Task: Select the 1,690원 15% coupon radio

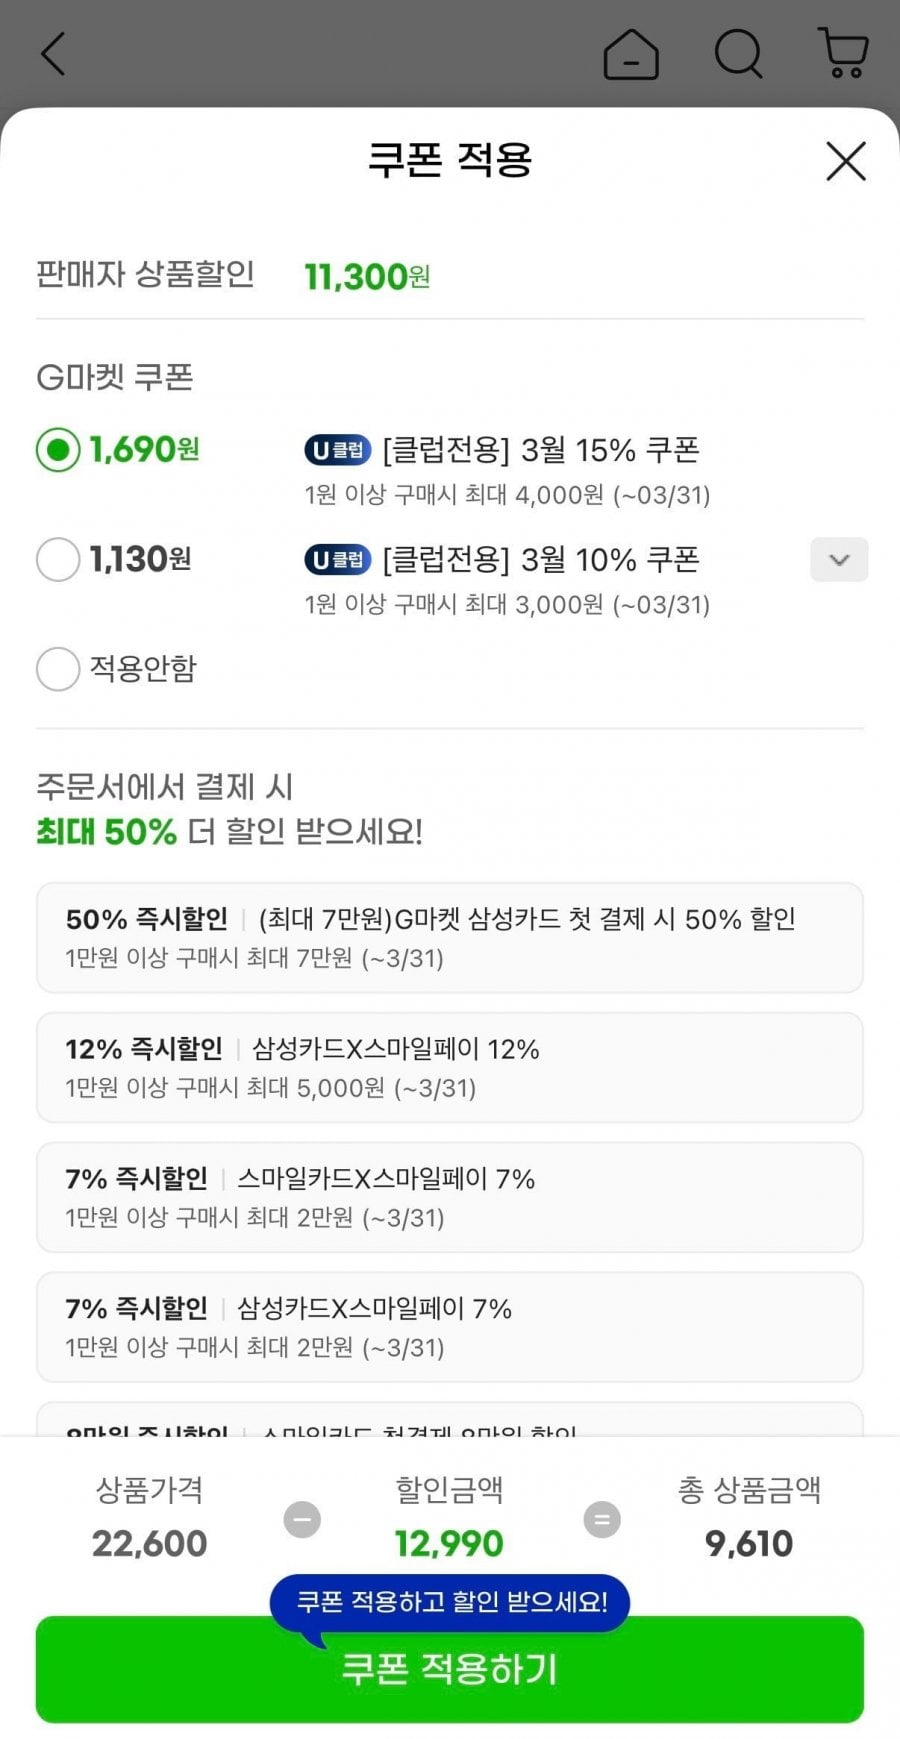Action: click(58, 450)
